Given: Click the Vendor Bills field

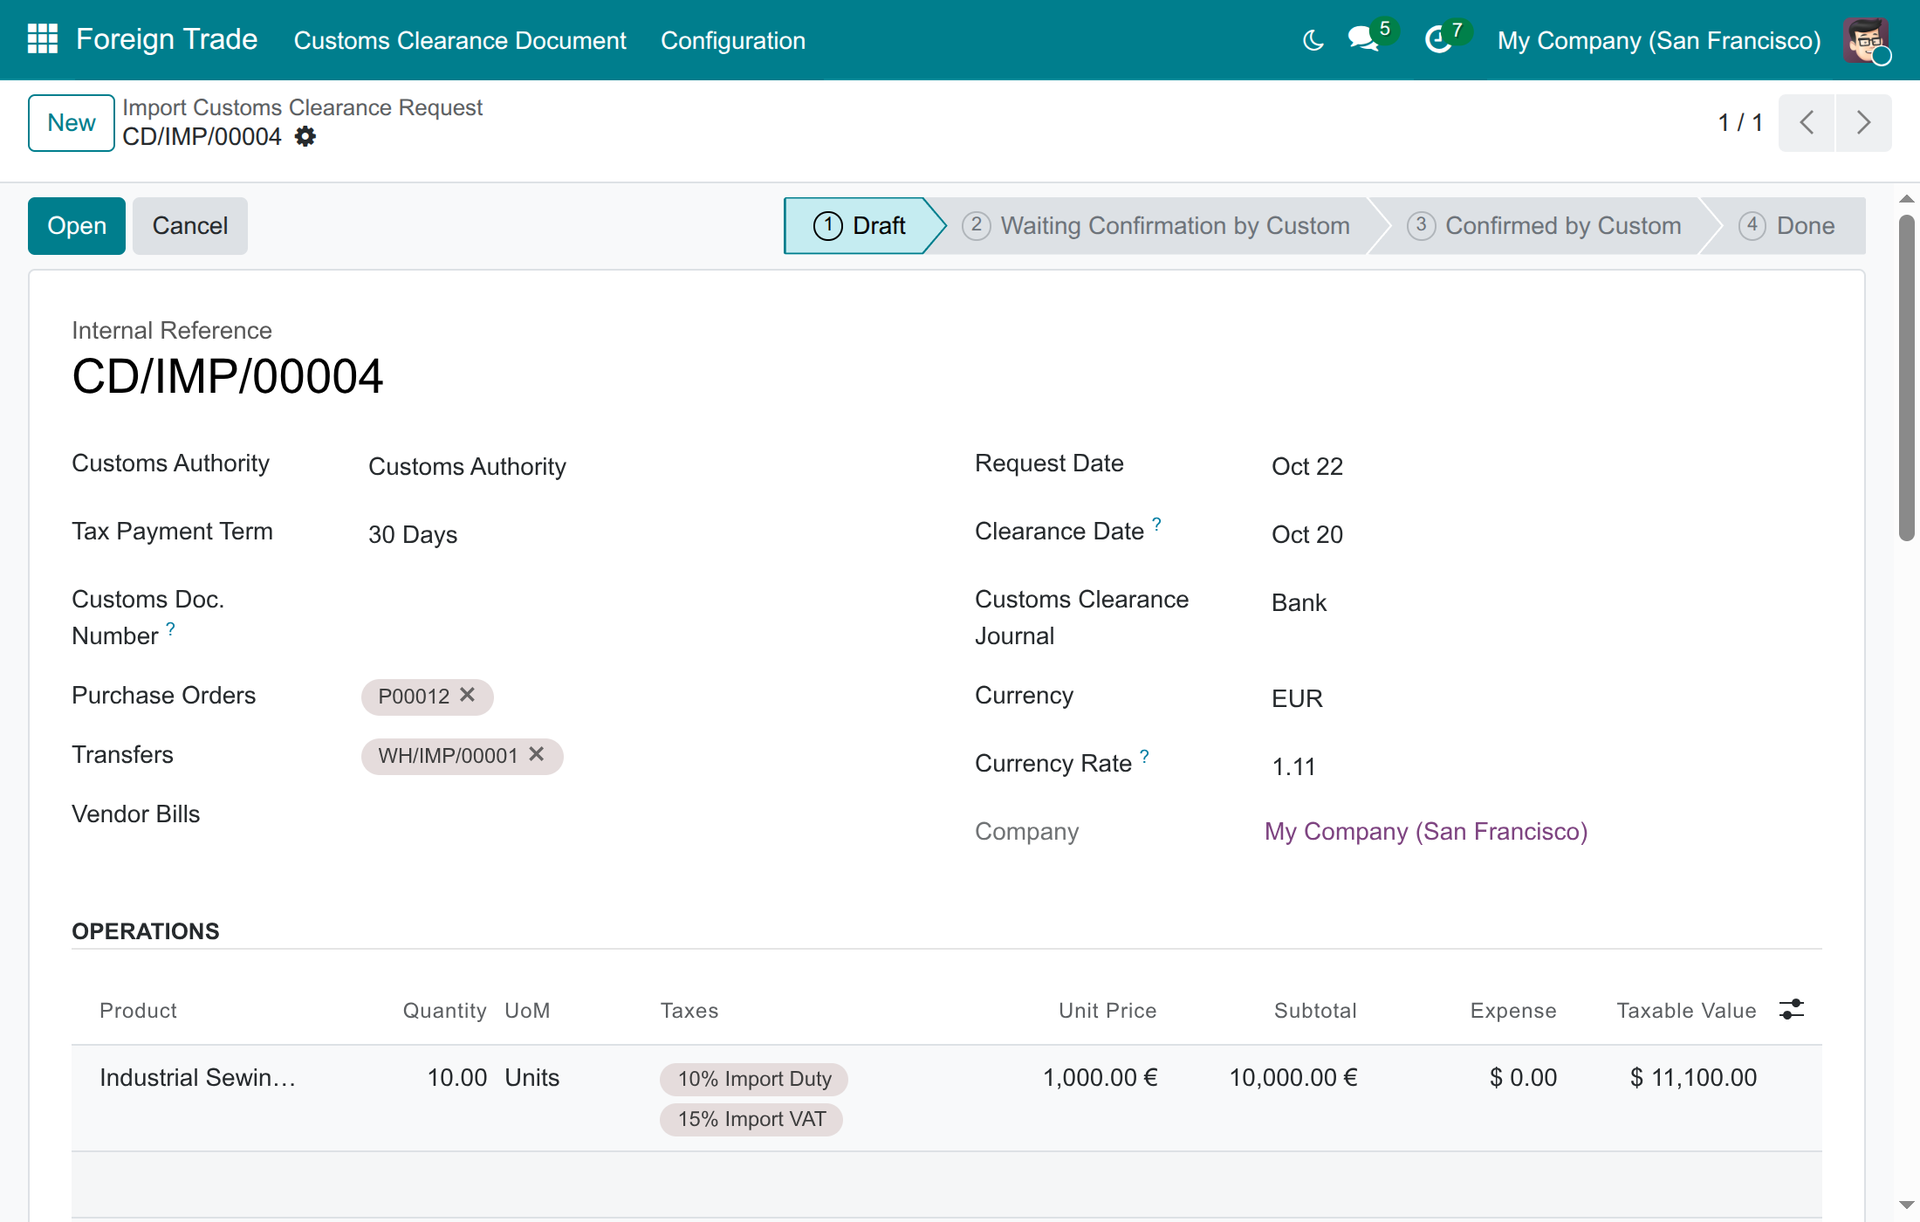Looking at the screenshot, I should tap(640, 815).
